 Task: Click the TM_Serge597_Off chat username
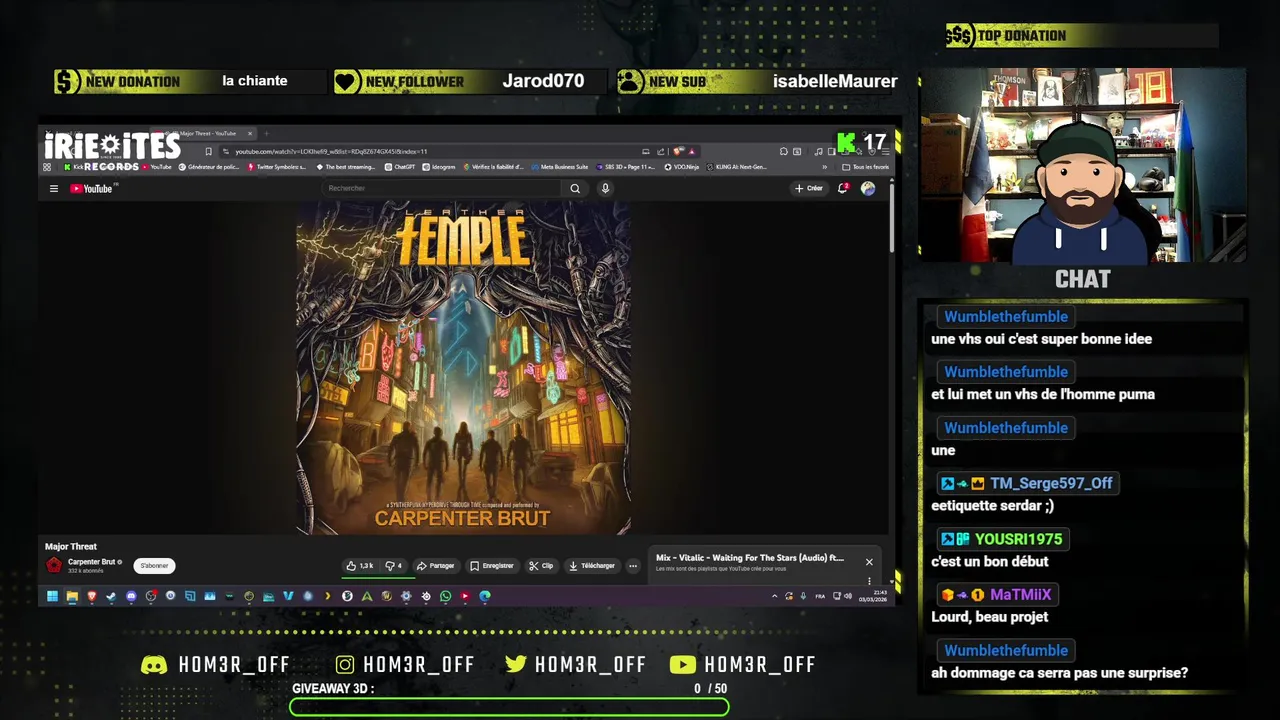1051,483
